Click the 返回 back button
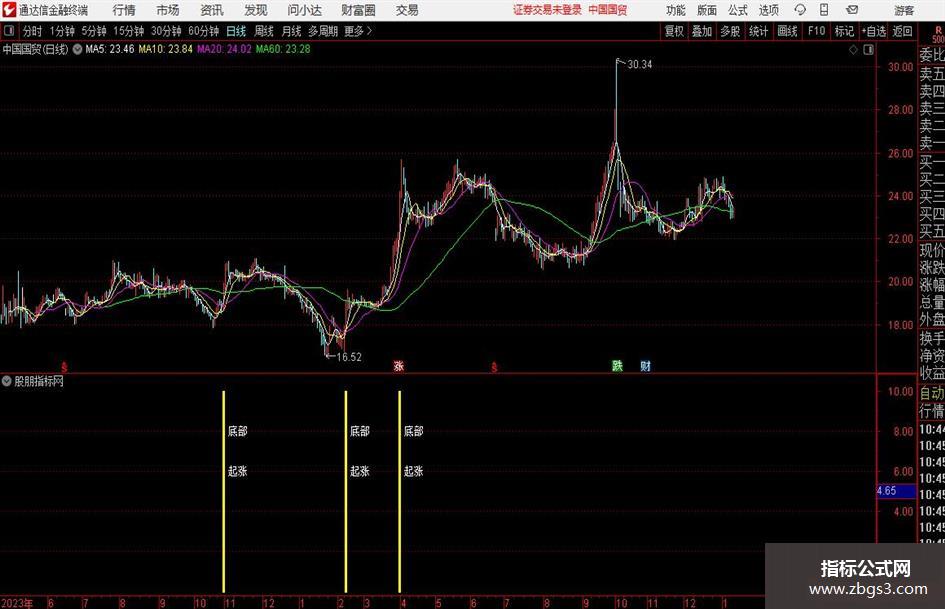 point(902,31)
